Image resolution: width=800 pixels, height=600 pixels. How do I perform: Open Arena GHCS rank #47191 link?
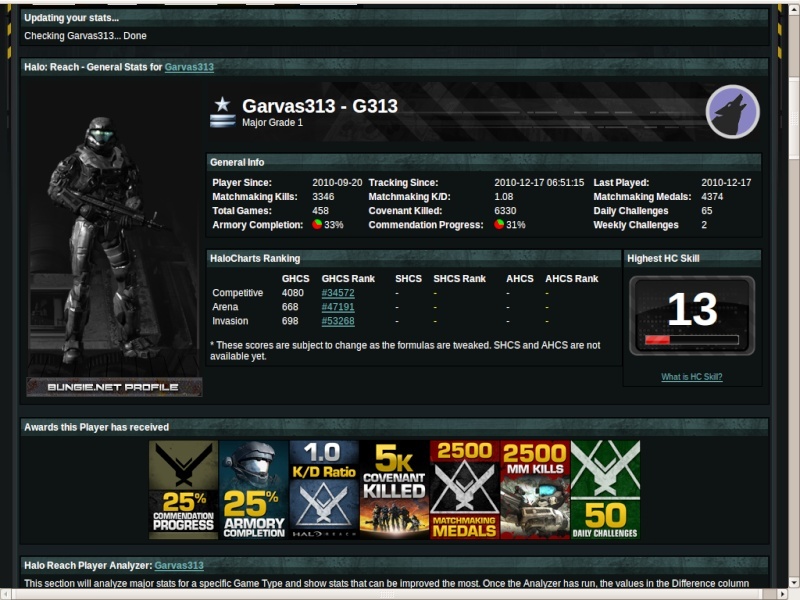point(338,307)
